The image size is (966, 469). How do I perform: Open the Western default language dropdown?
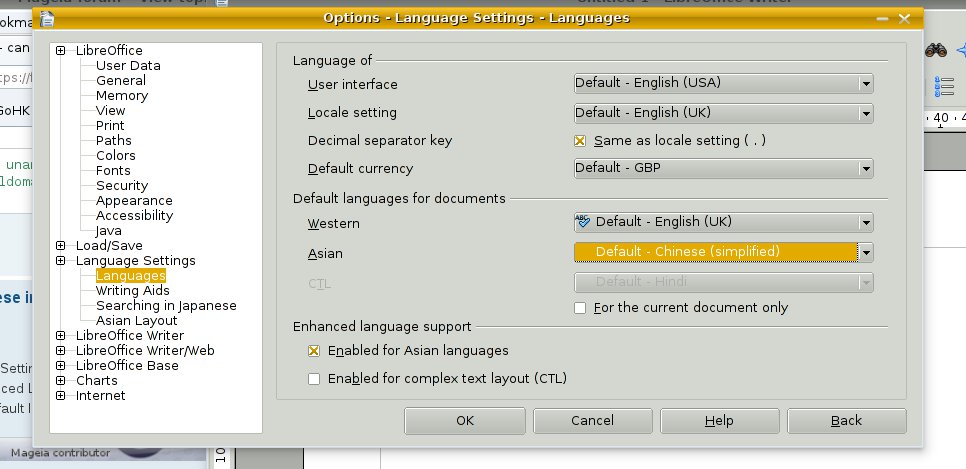(x=723, y=222)
